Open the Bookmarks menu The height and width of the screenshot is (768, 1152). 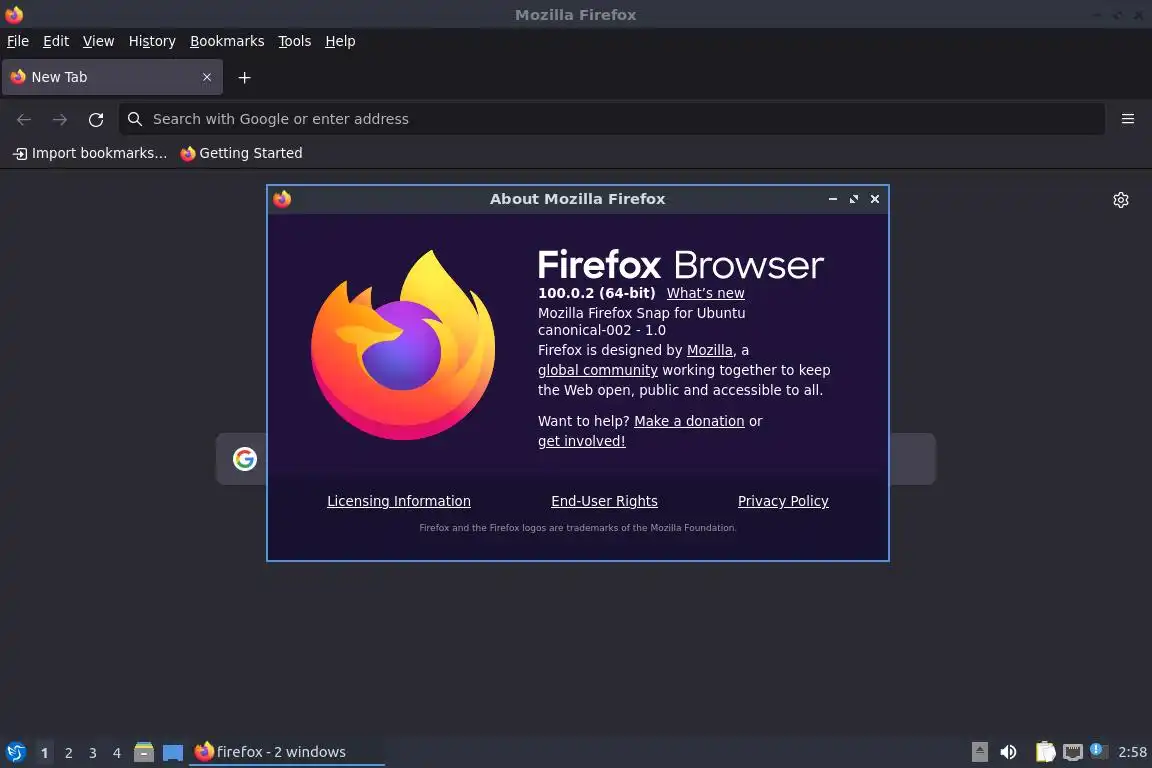pyautogui.click(x=227, y=41)
